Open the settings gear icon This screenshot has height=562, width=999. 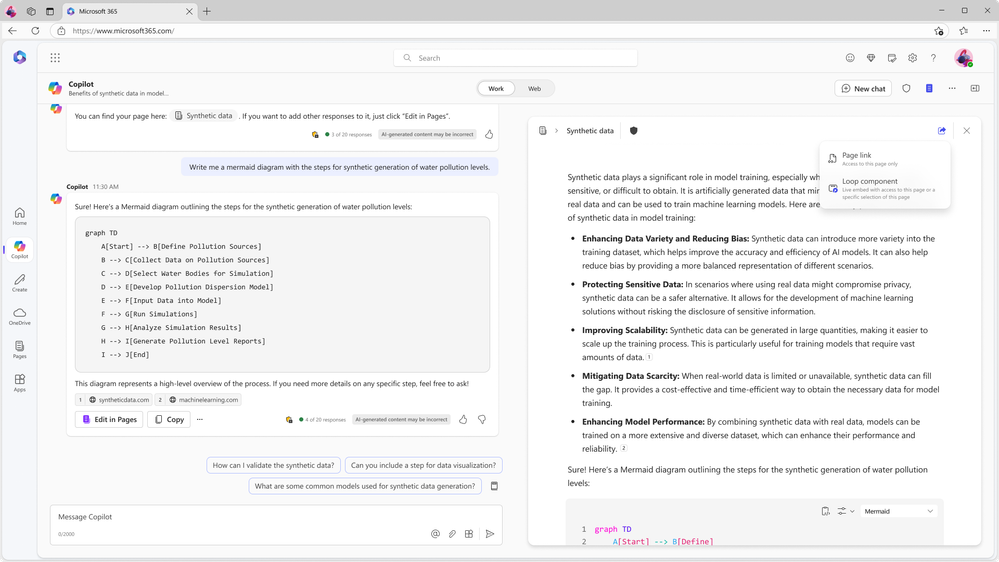tap(912, 58)
